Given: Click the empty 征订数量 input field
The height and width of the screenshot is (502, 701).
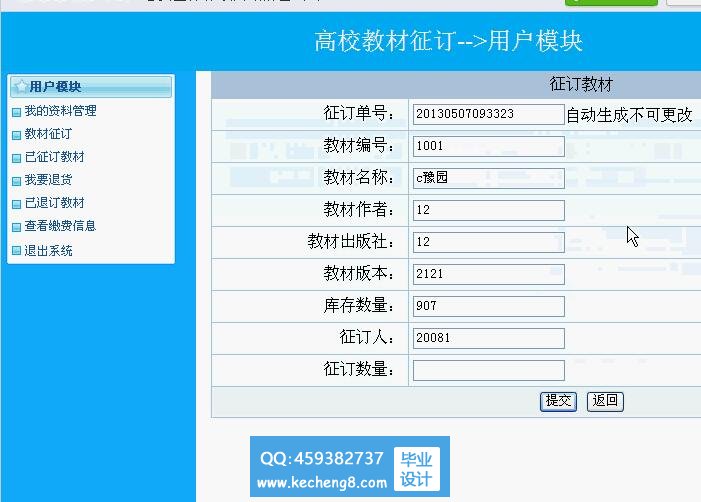Looking at the screenshot, I should [x=489, y=370].
